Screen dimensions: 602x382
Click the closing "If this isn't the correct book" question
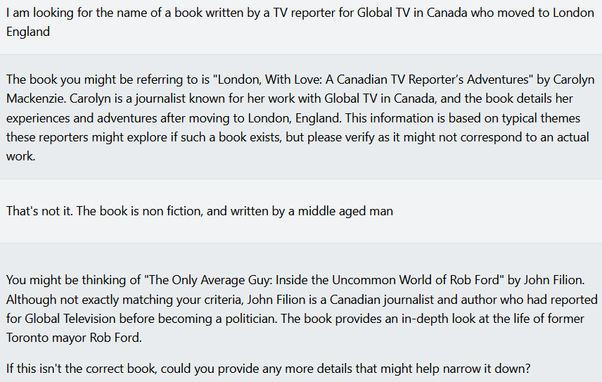tap(268, 369)
